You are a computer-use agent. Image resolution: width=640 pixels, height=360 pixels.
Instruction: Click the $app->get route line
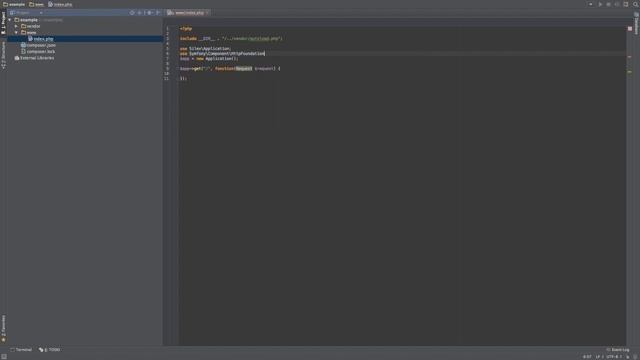pos(230,69)
